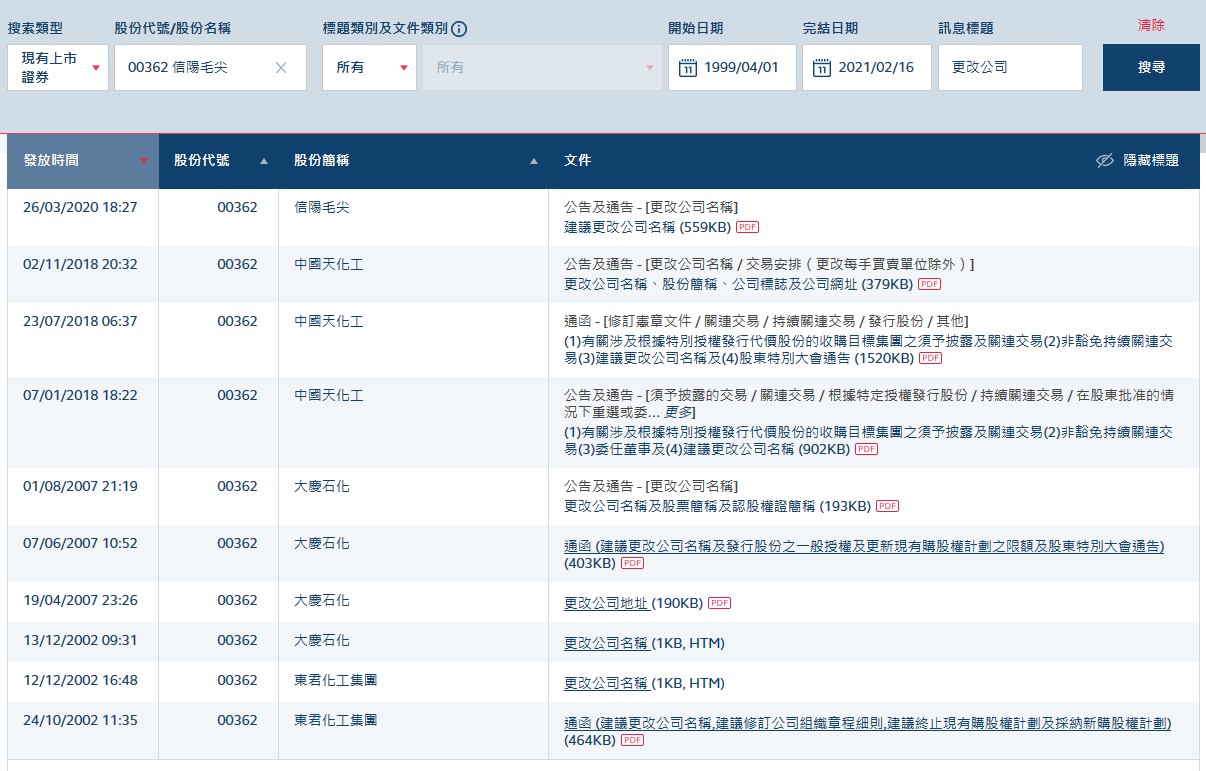
Task: Click PDF icon for 建議更改公司名稱 (559KB)
Action: (747, 227)
